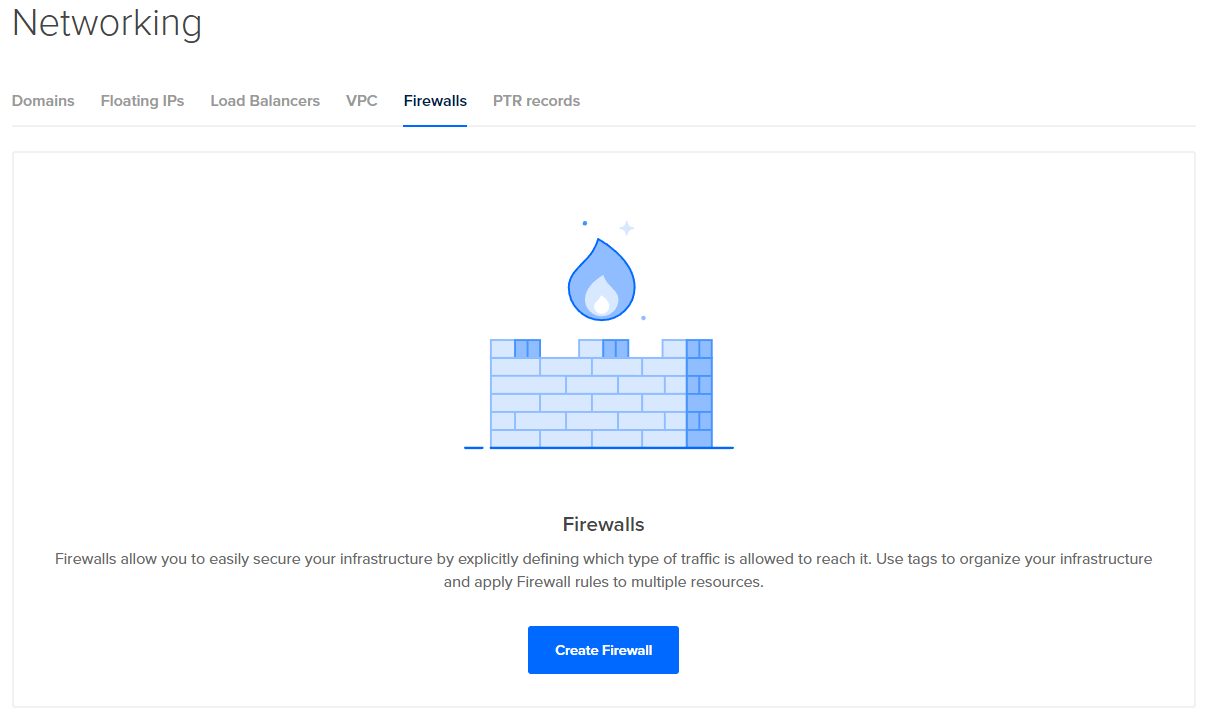This screenshot has height=717, width=1208.
Task: Select the active Firewalls tab
Action: pos(435,100)
